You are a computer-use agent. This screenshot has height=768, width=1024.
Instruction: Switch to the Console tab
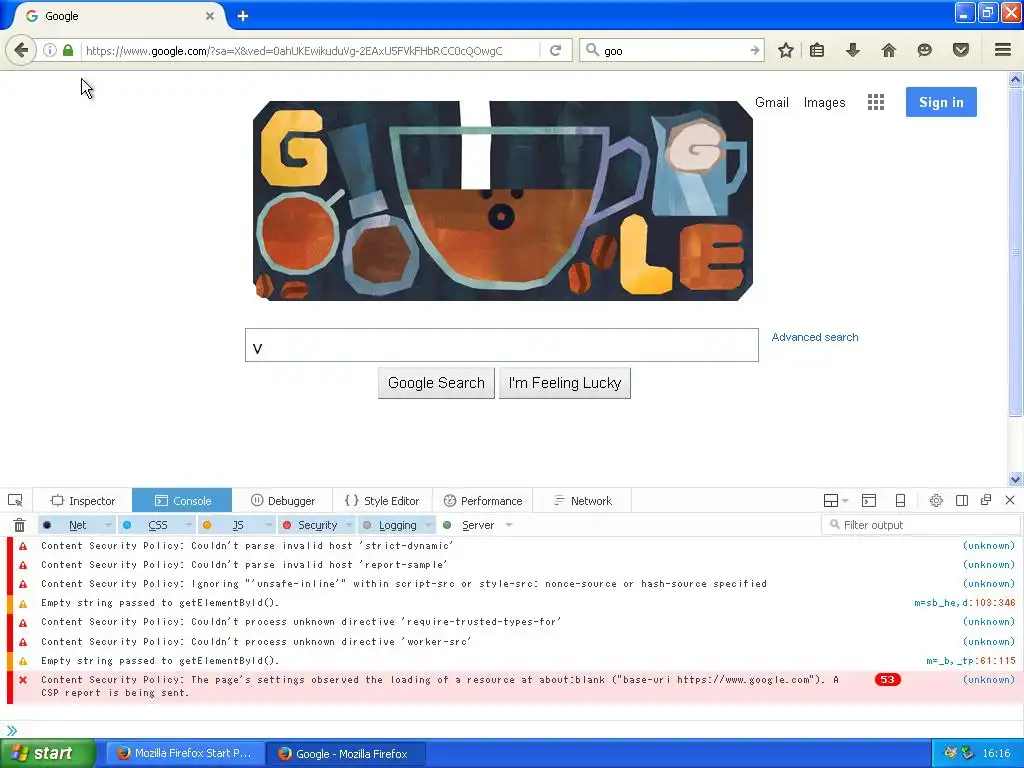point(182,501)
